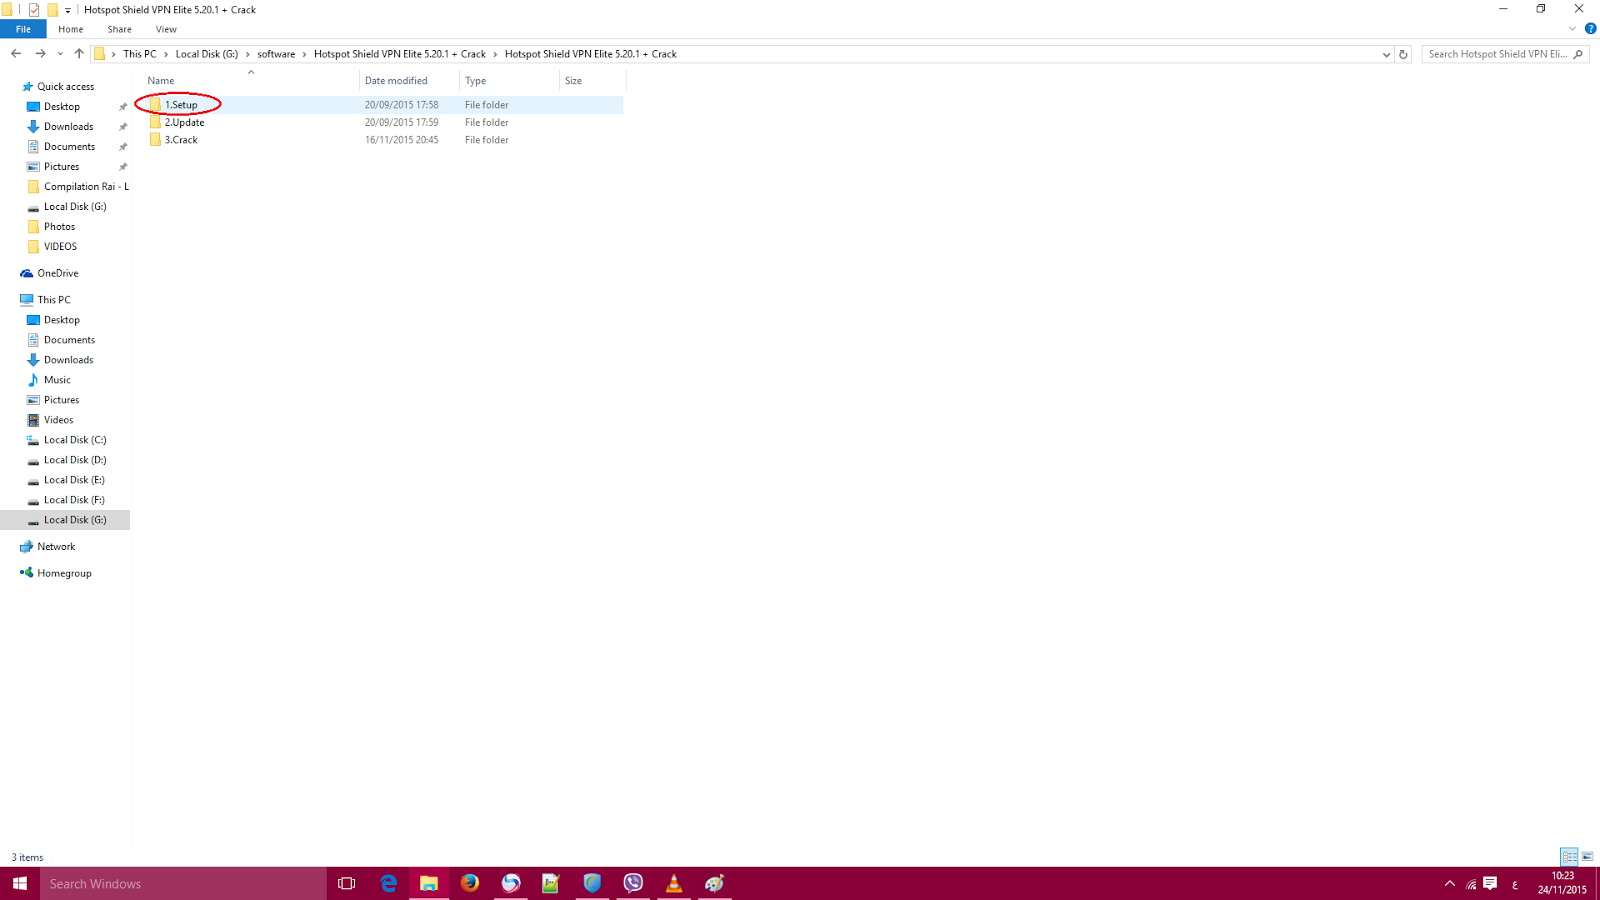Select Network in the navigation pane
1600x900 pixels.
coord(56,547)
